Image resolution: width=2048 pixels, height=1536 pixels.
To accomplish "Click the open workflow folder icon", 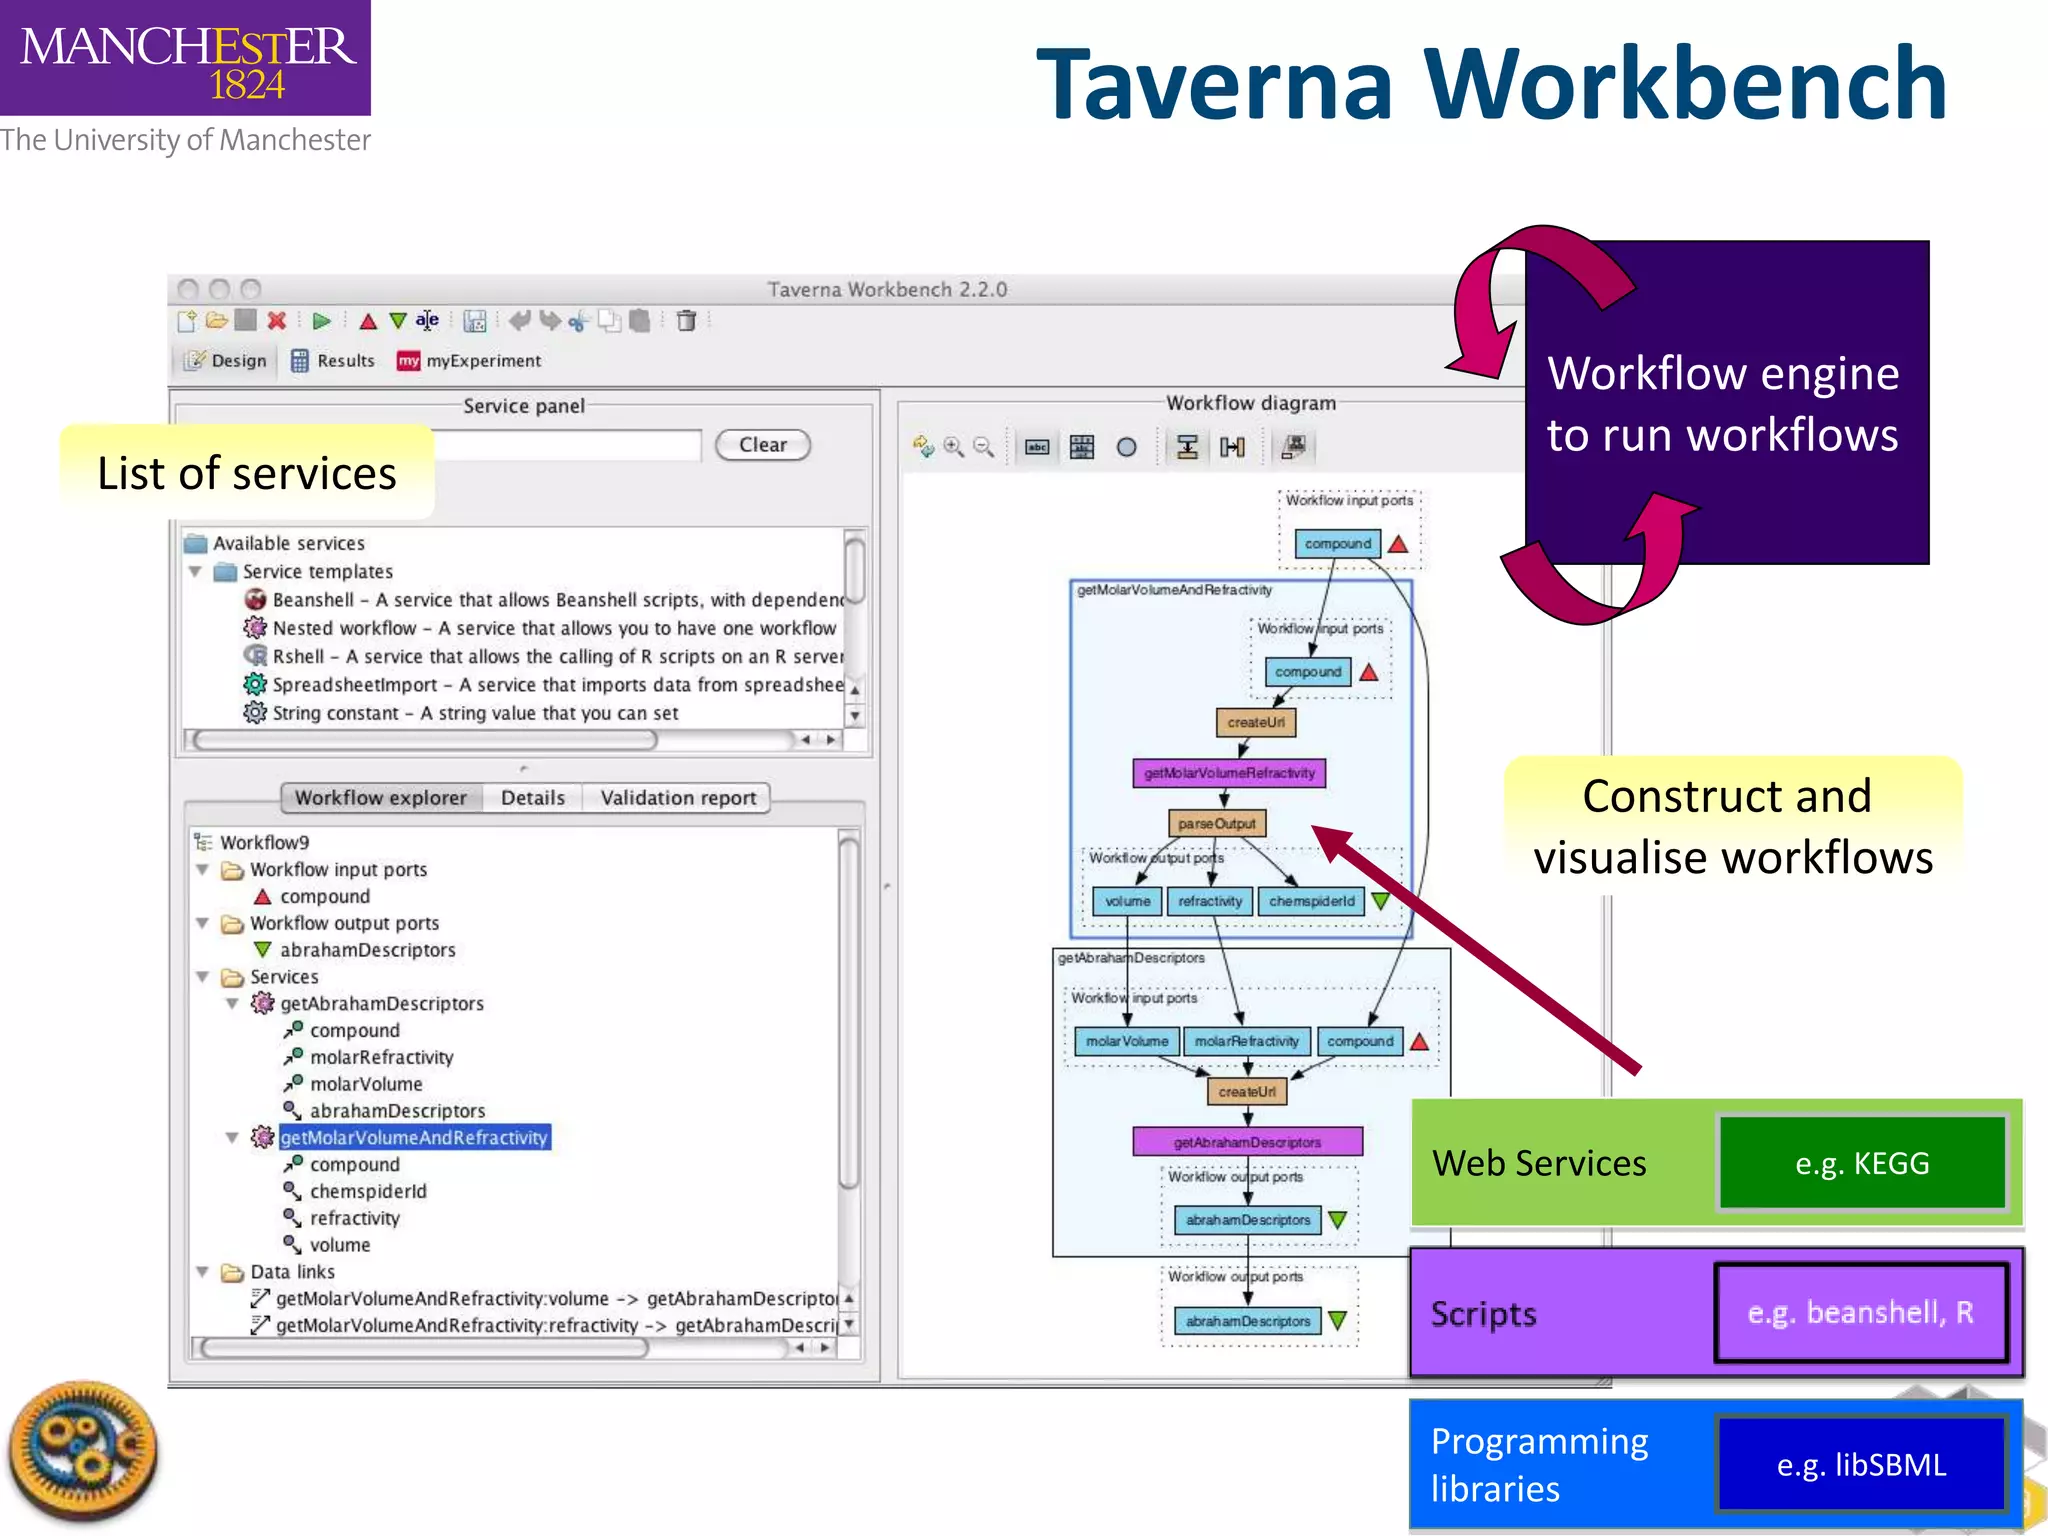I will (x=216, y=321).
